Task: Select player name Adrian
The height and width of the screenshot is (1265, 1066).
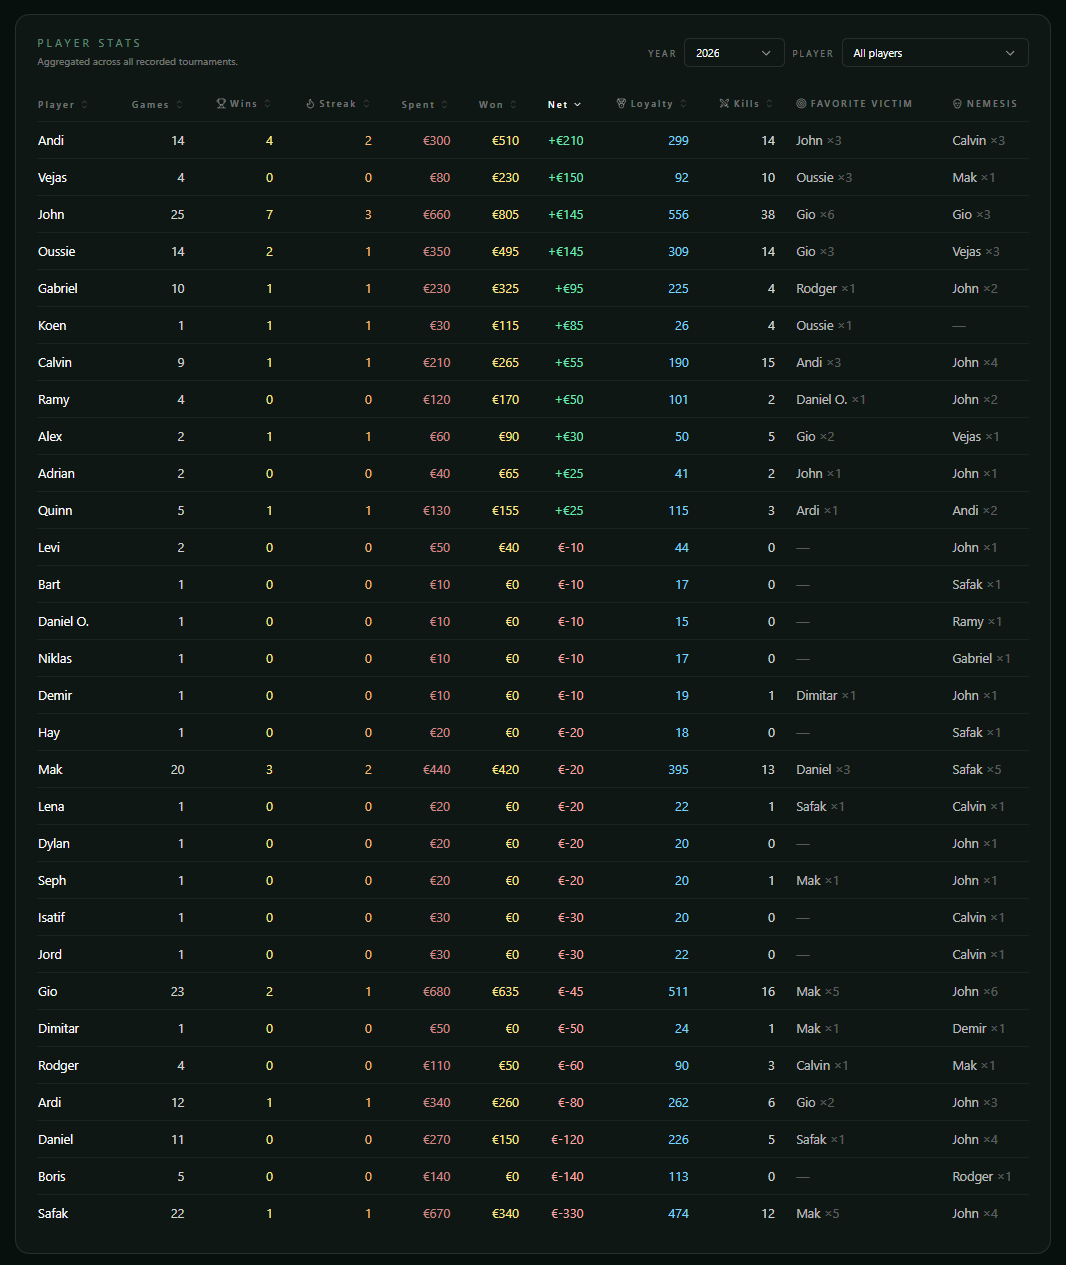Action: (x=56, y=474)
